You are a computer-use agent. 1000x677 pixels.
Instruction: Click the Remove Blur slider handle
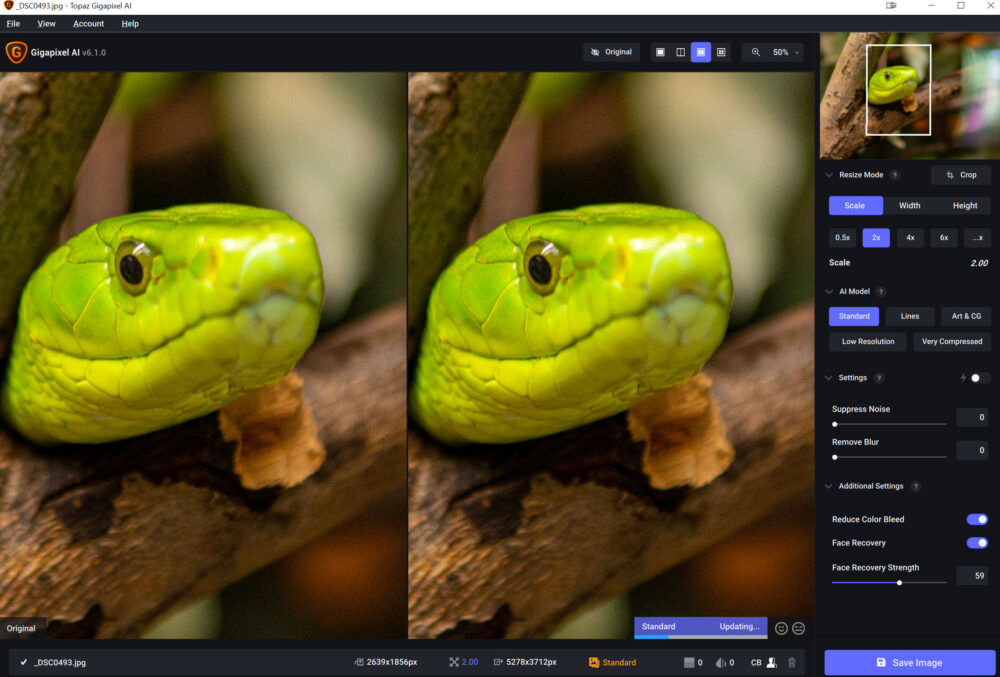[x=835, y=458]
